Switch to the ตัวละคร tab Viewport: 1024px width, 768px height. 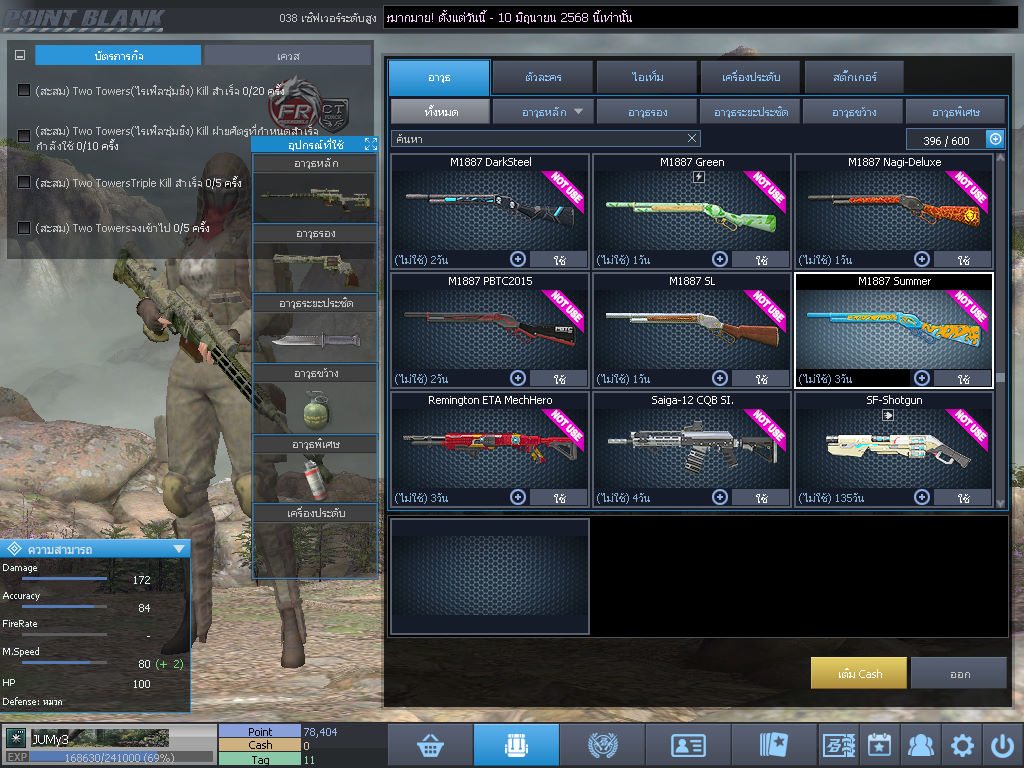click(x=543, y=77)
